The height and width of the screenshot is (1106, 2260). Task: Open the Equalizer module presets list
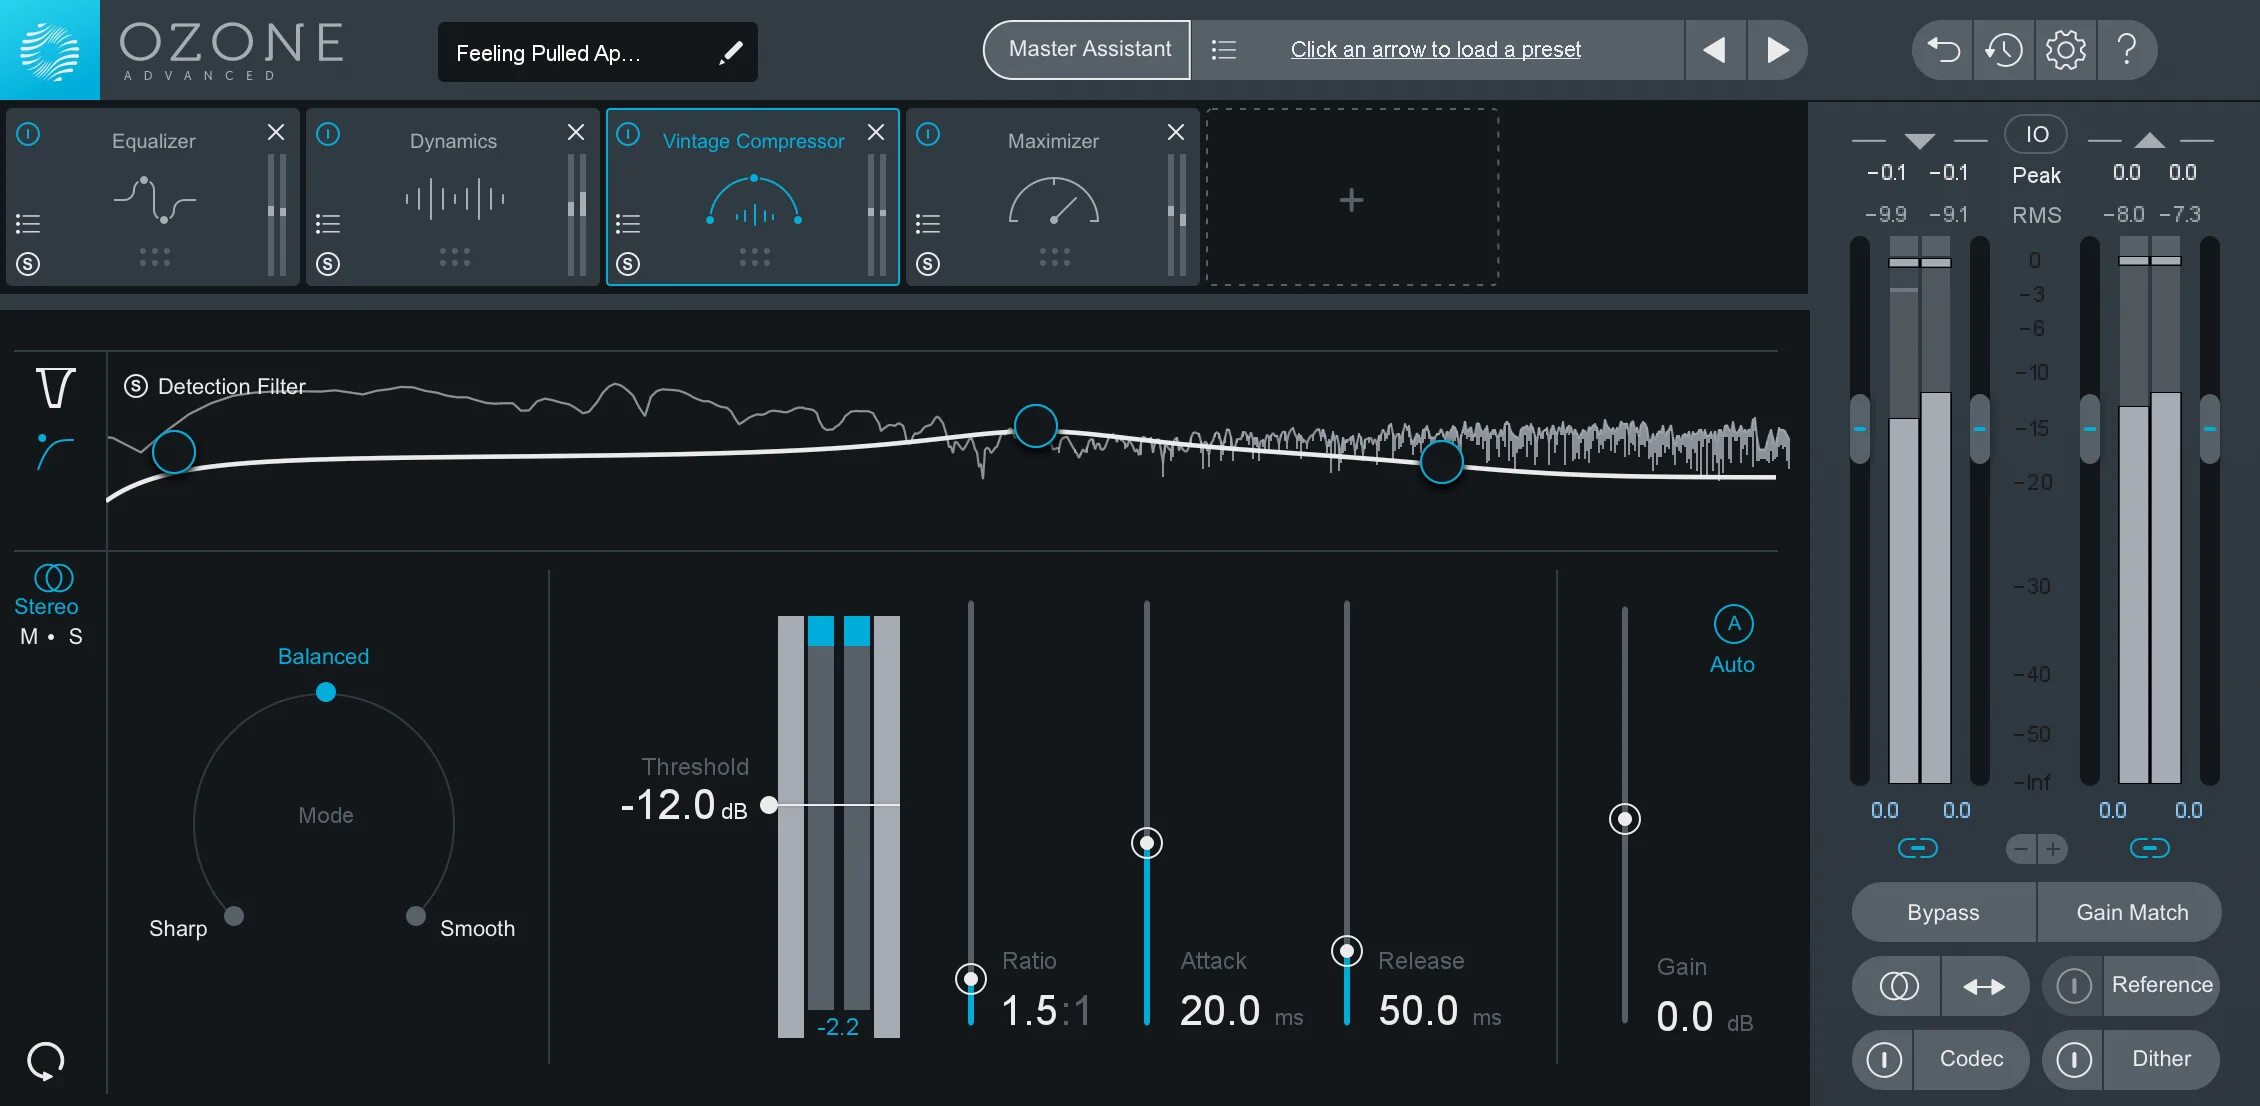[x=28, y=223]
